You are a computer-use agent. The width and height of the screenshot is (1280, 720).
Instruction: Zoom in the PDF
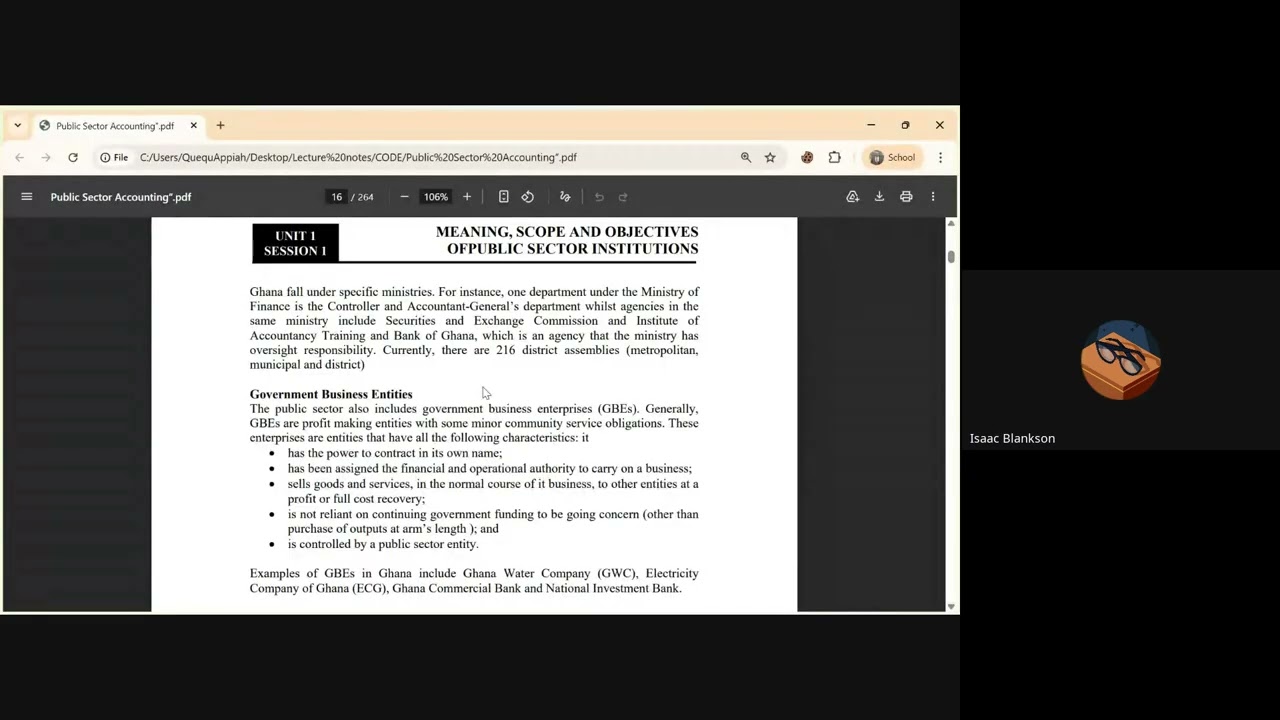click(467, 197)
